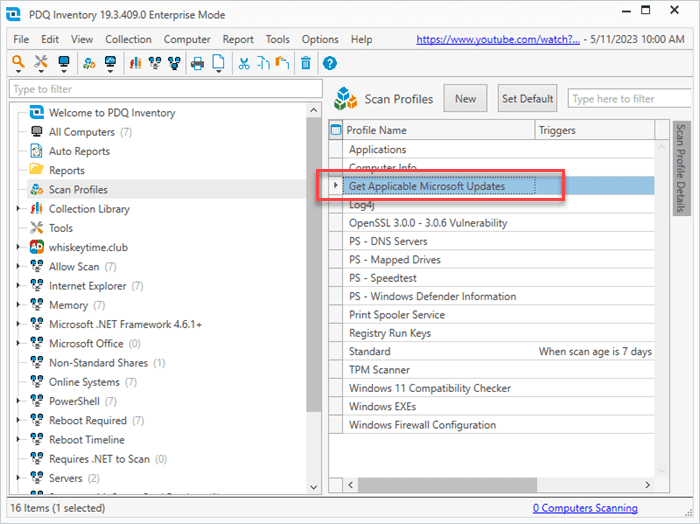Open the Collection menu
Image resolution: width=700 pixels, height=524 pixels.
[128, 39]
